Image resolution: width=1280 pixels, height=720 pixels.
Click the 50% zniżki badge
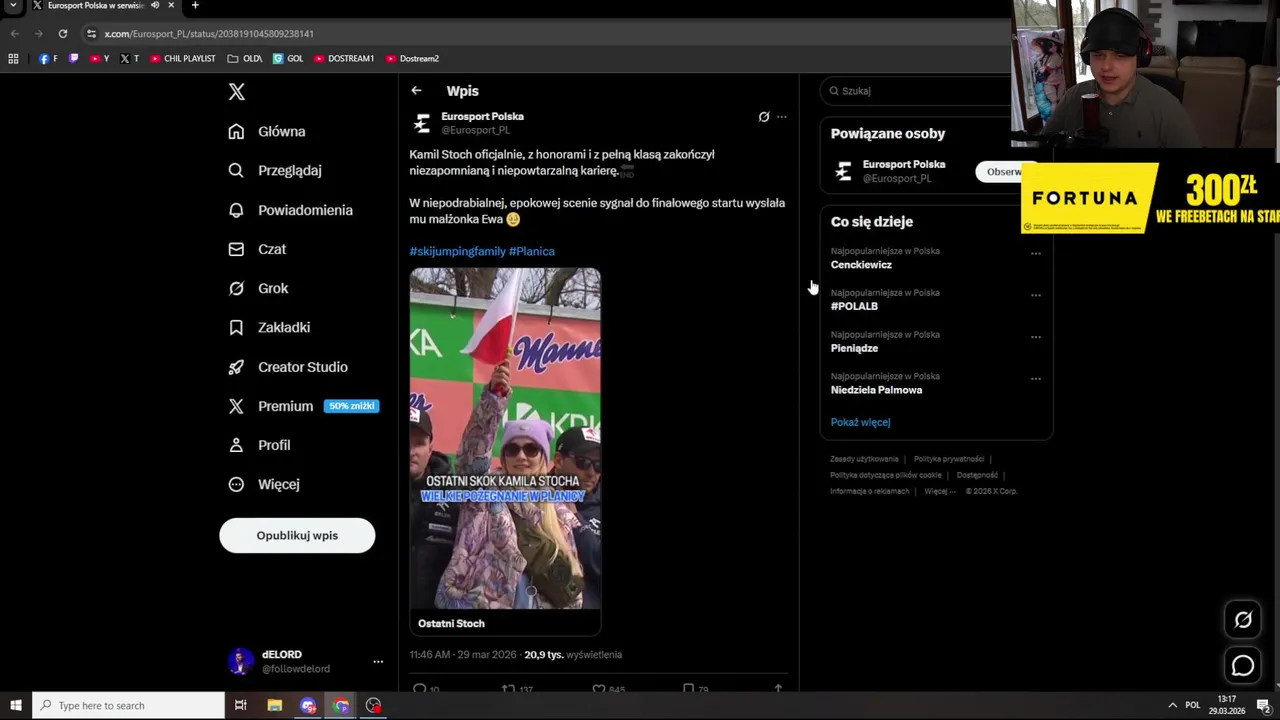pos(351,406)
